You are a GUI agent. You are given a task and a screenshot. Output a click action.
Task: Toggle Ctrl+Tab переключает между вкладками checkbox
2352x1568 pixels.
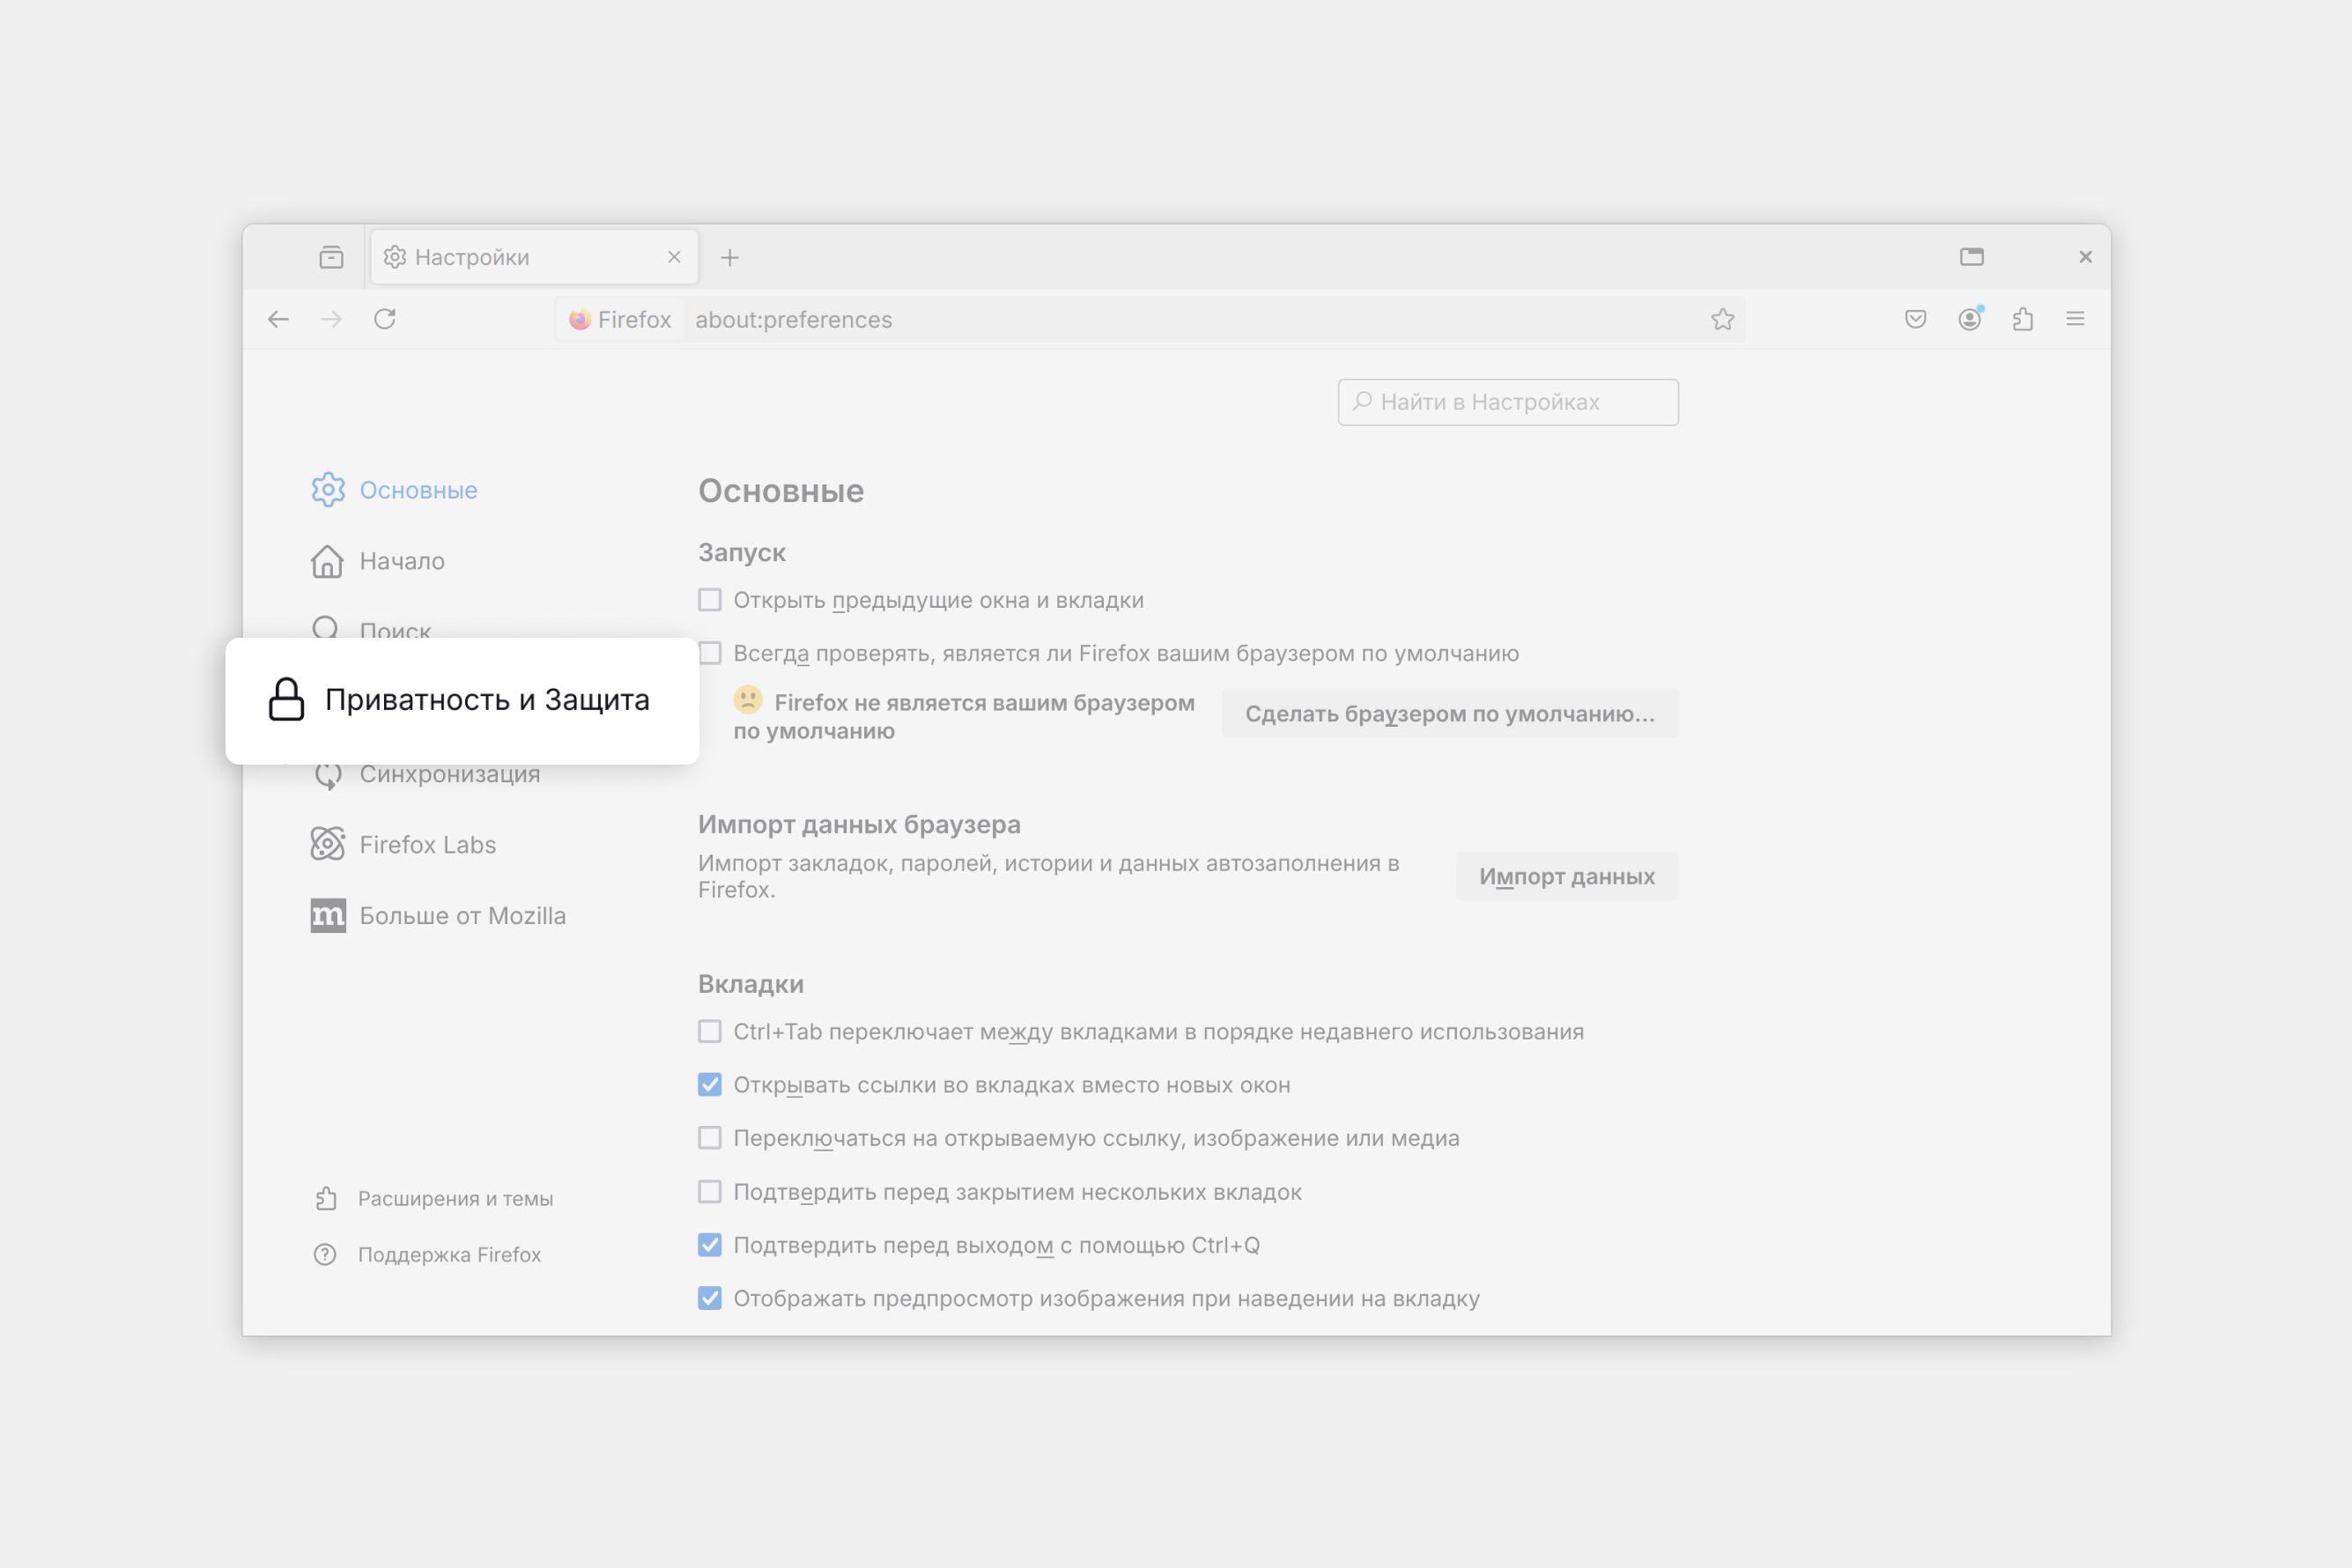tap(710, 1031)
